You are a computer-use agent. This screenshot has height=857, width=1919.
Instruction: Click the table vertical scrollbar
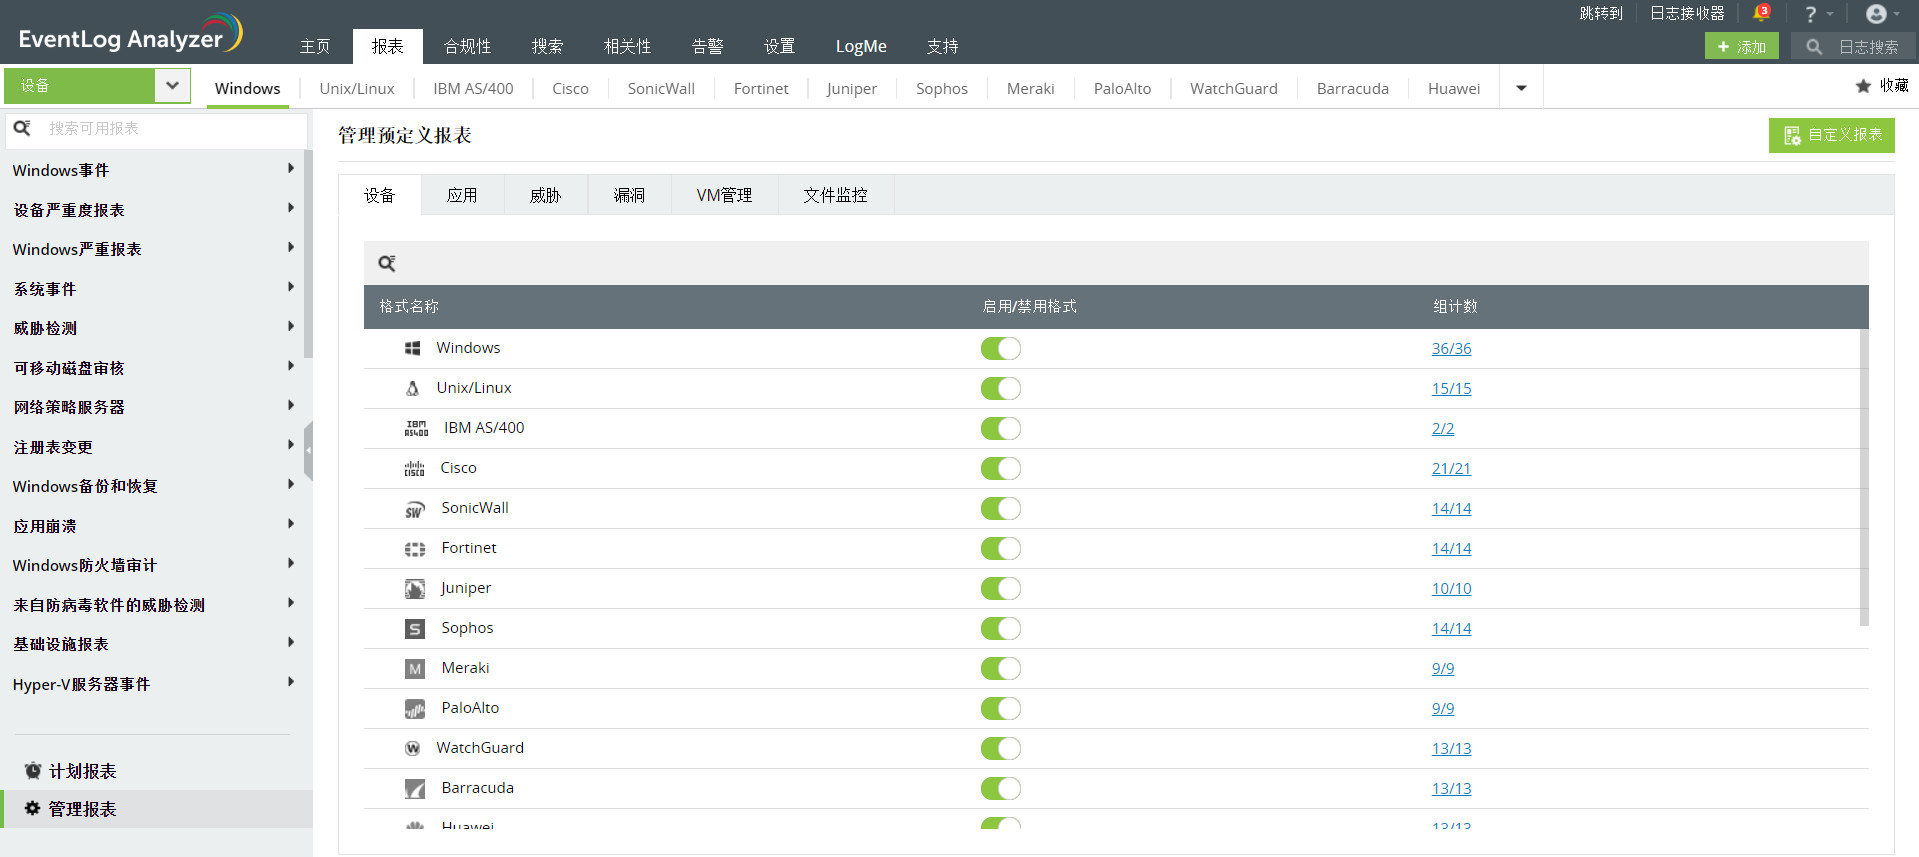(x=1864, y=477)
